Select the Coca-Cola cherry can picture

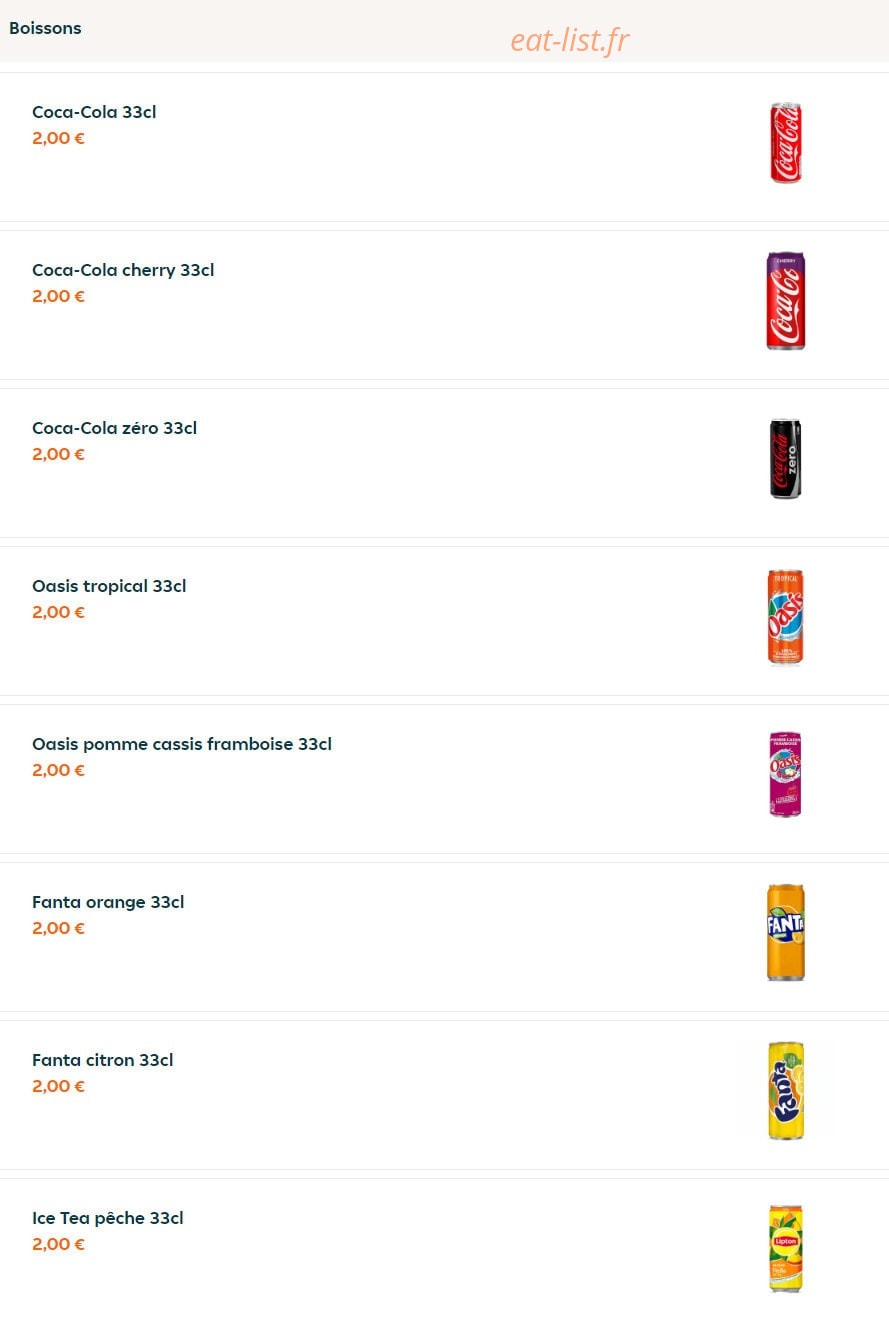[786, 301]
